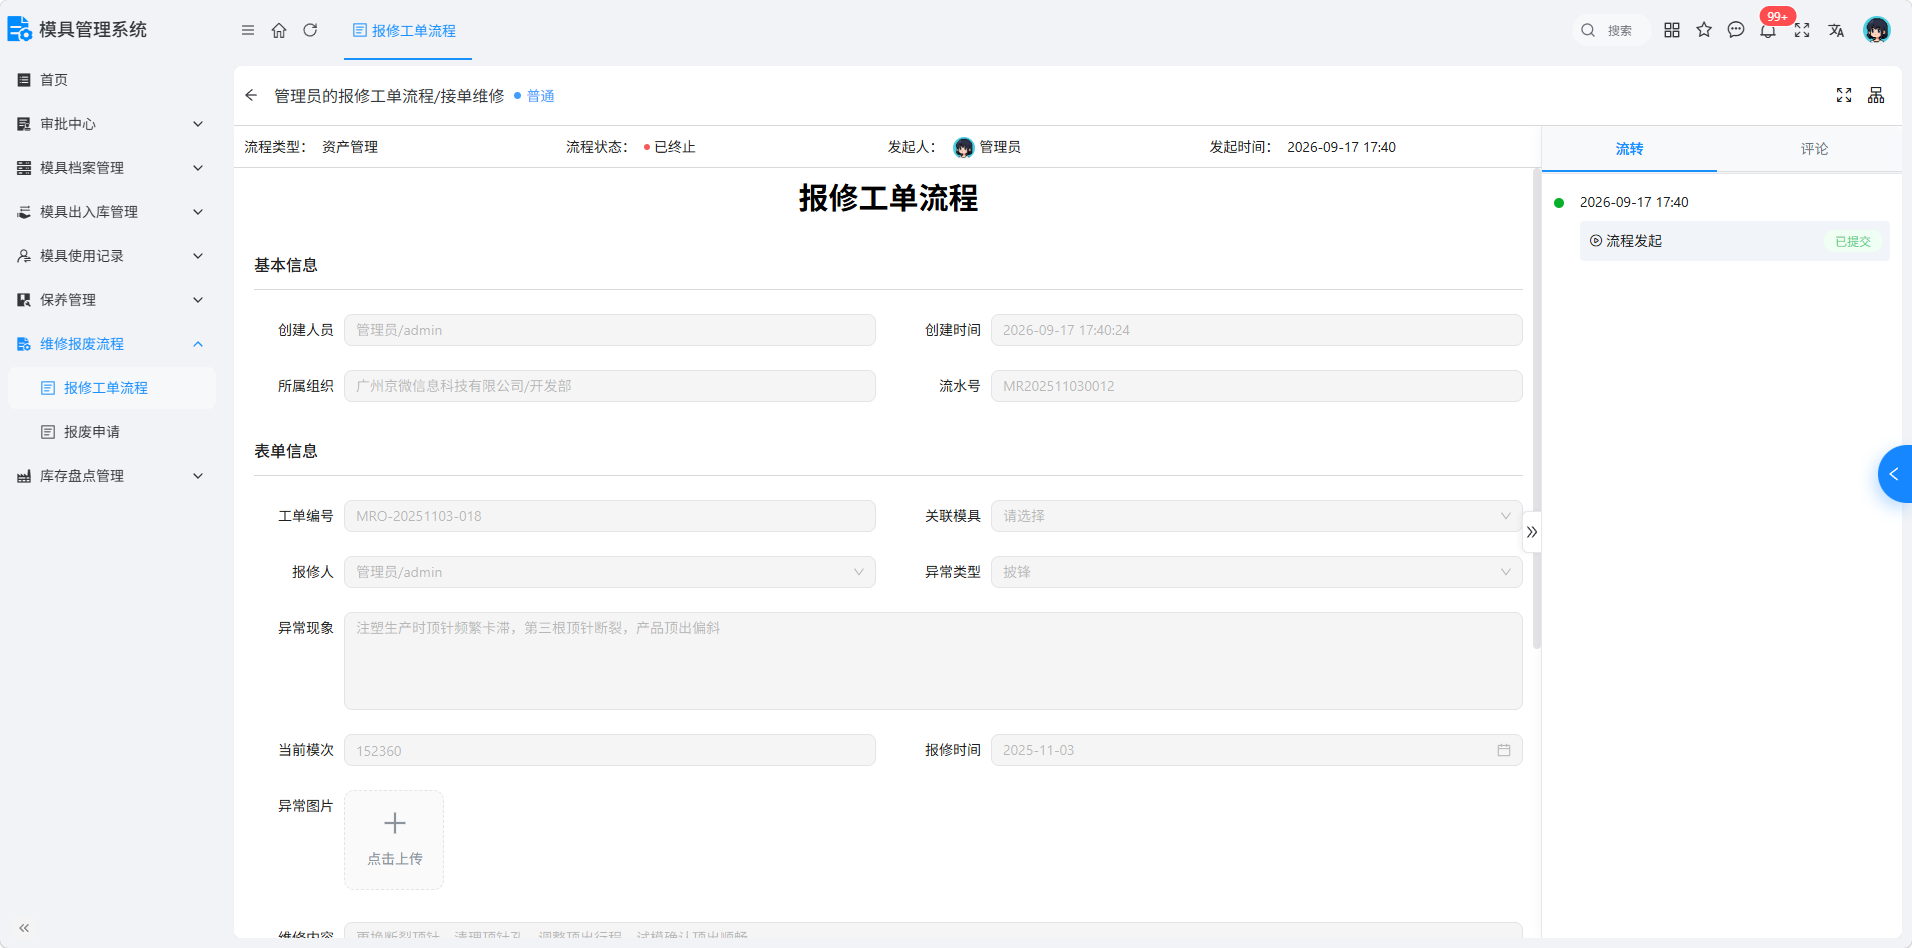Viewport: 1912px width, 948px height.
Task: Open 首页 in the sidebar
Action: click(x=112, y=80)
